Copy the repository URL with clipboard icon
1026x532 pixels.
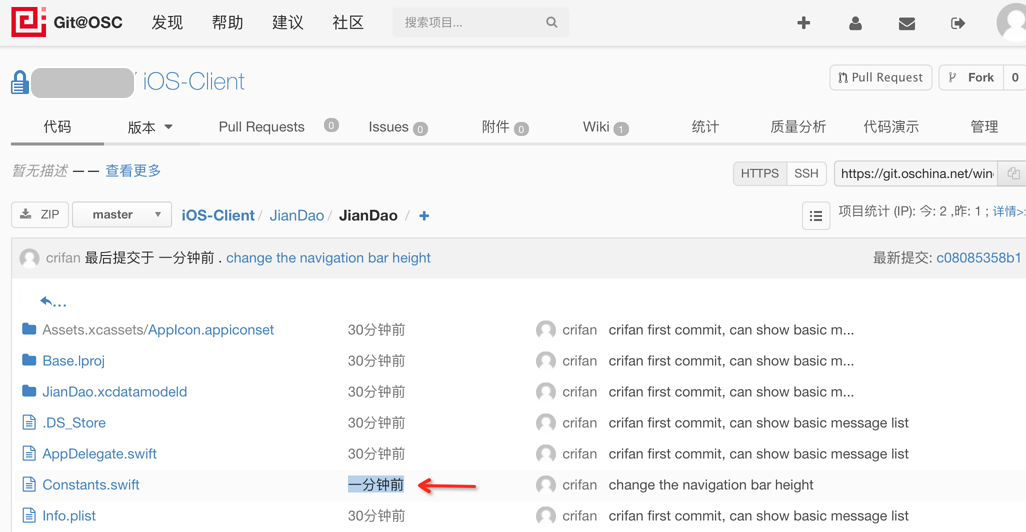point(1013,173)
